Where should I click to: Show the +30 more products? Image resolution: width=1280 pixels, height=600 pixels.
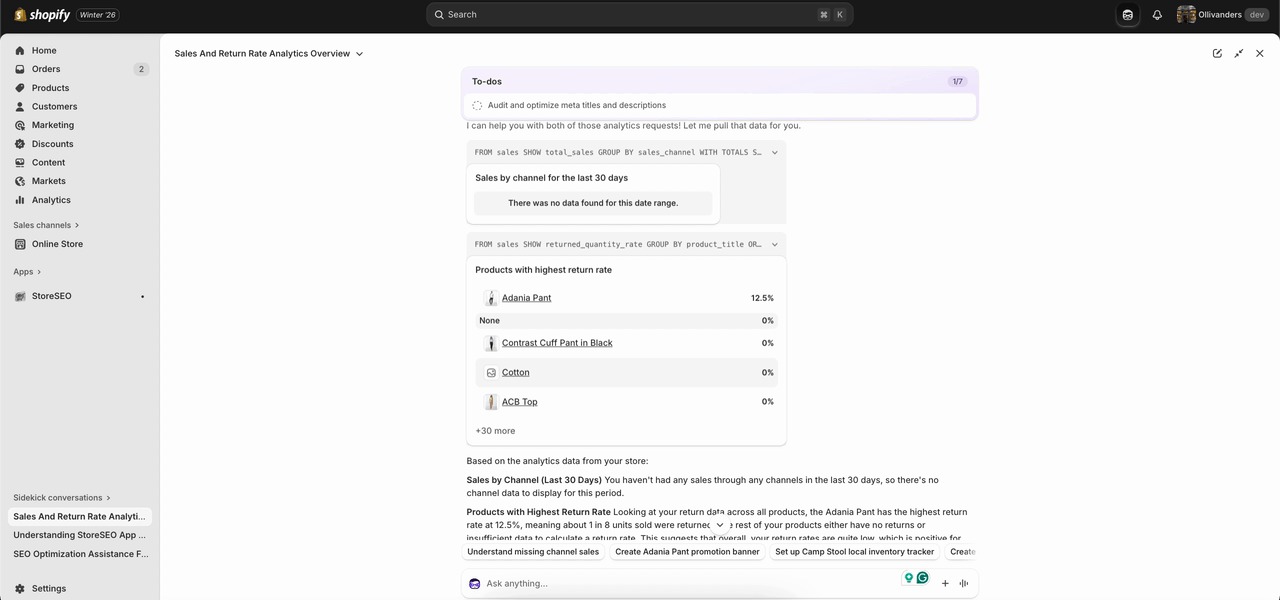pos(495,431)
